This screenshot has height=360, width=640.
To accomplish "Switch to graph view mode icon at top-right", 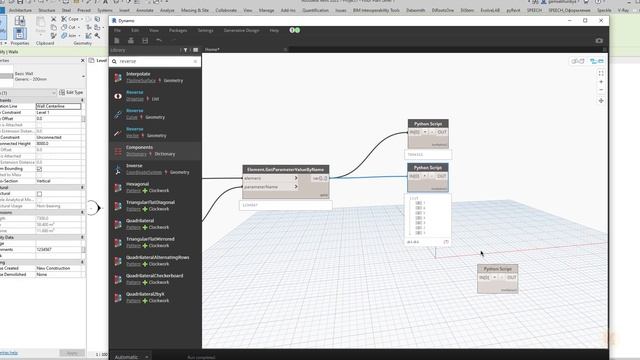I will coord(597,61).
